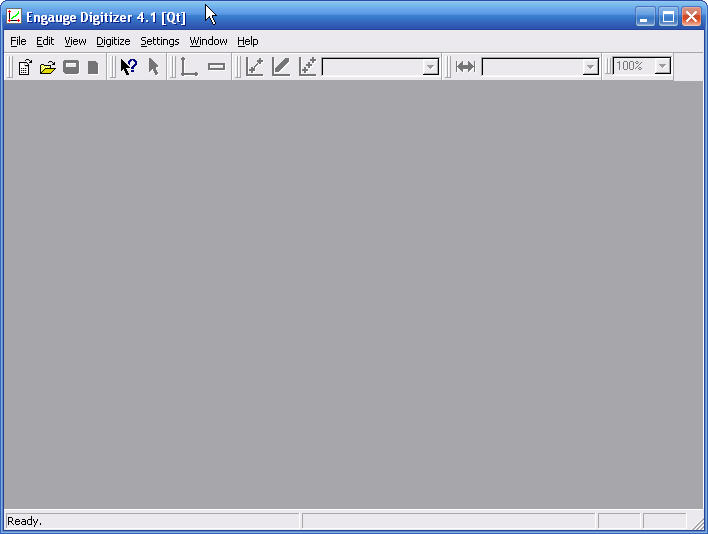The width and height of the screenshot is (708, 534).
Task: Choose the Select arrow tool
Action: click(153, 67)
